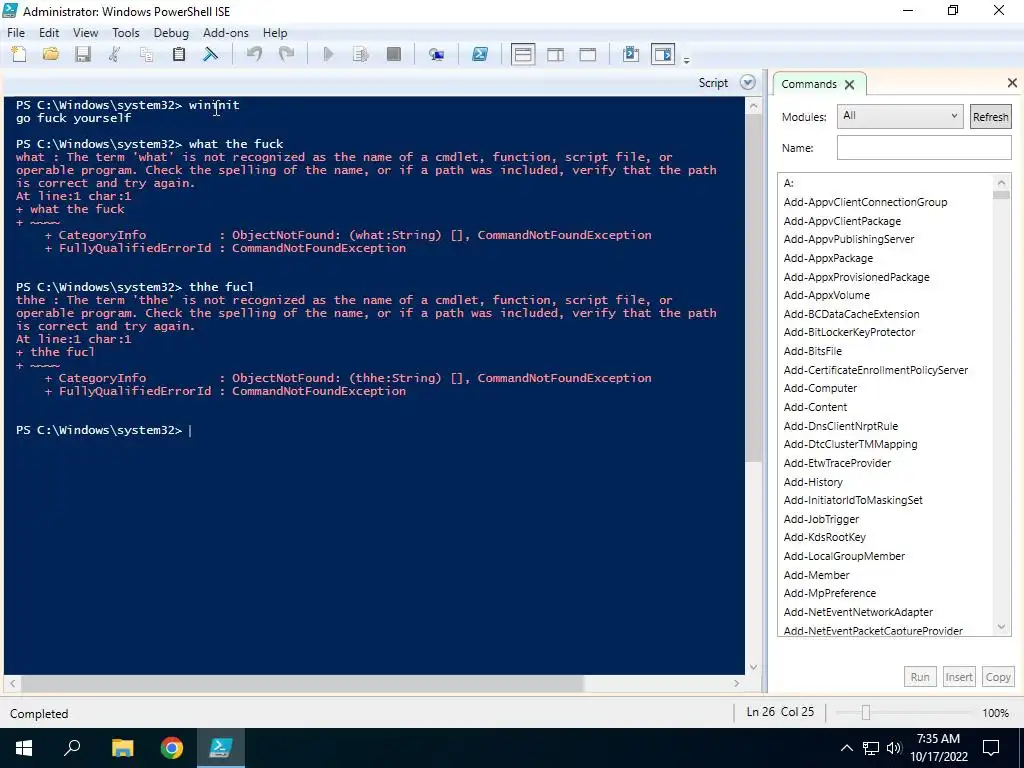Select Add-BitLockerKeyProtector command
The image size is (1024, 768).
click(x=849, y=332)
